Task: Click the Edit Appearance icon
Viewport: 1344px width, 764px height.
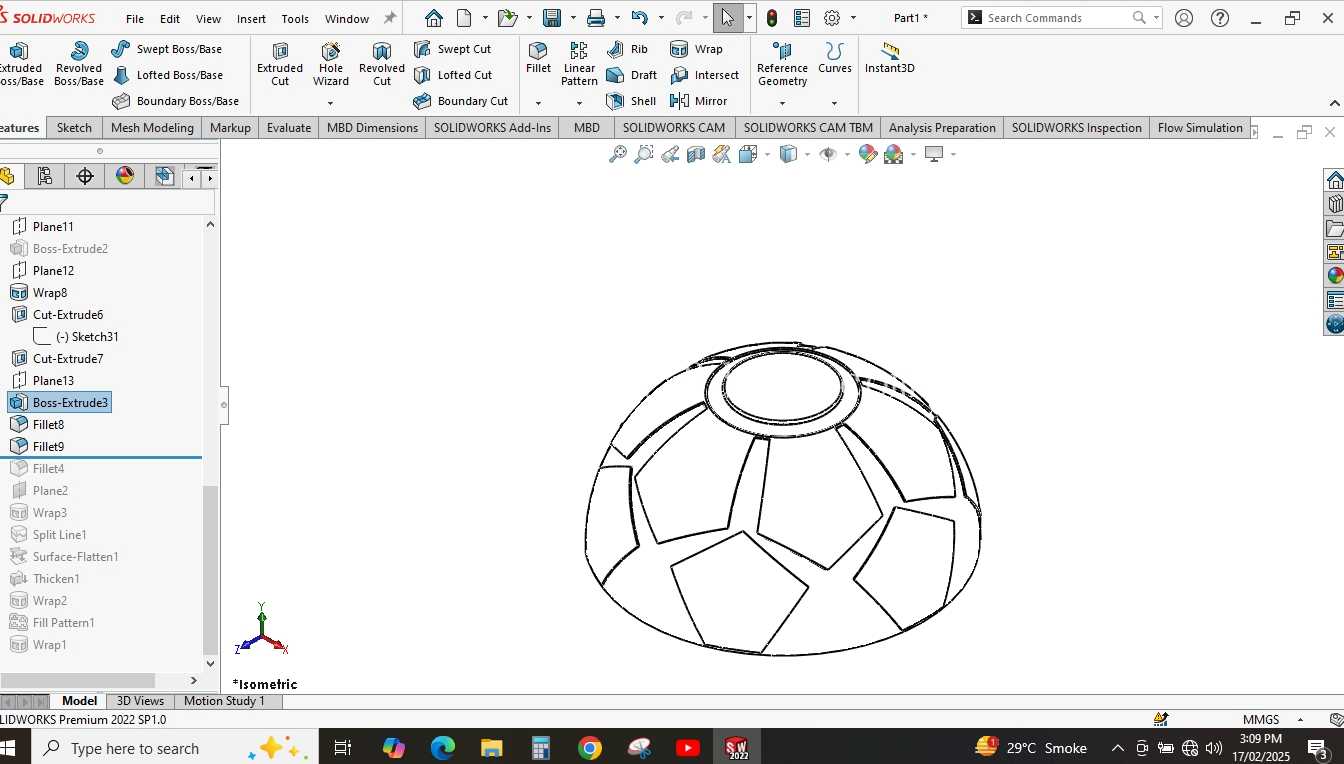Action: click(868, 154)
